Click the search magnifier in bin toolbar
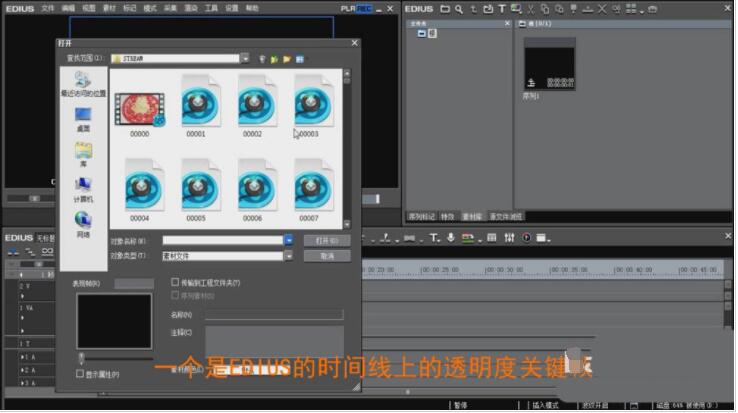The width and height of the screenshot is (738, 413). coord(459,9)
